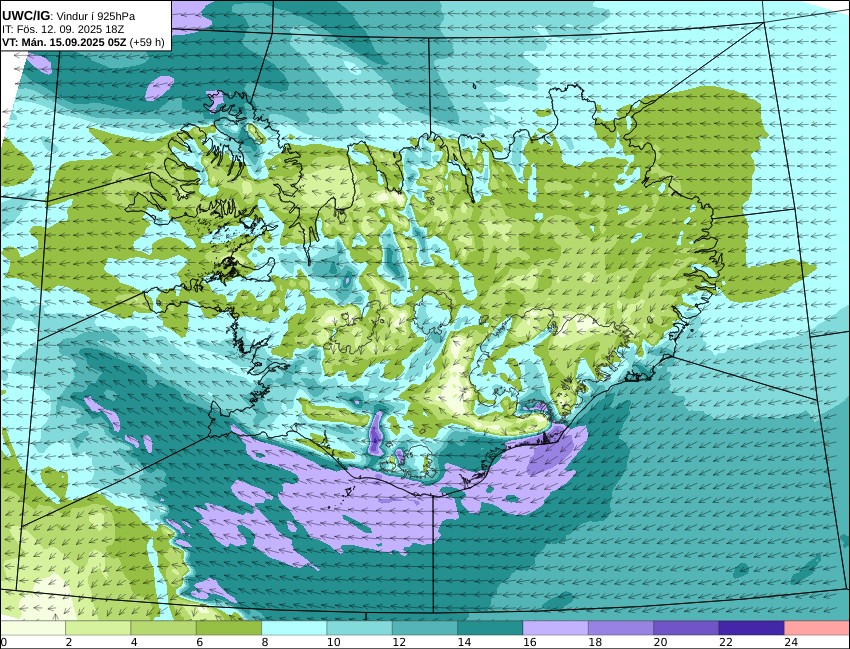Click the legend scale label "8"
Screen dimensions: 850x649
265,642
